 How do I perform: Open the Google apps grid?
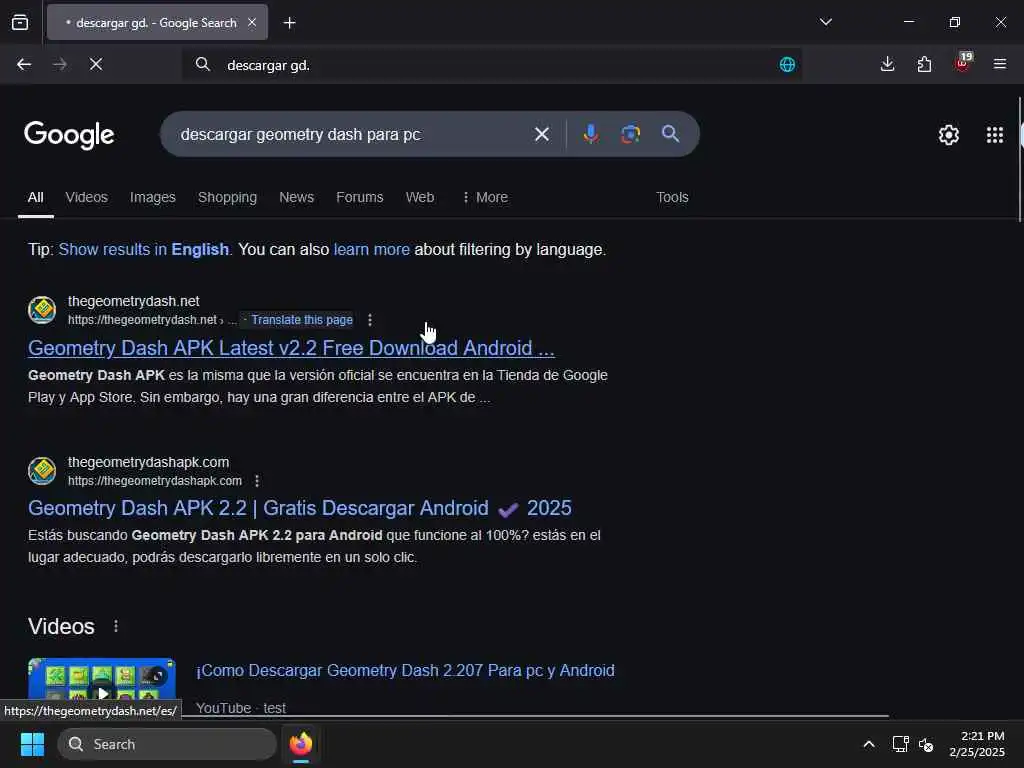(x=994, y=135)
